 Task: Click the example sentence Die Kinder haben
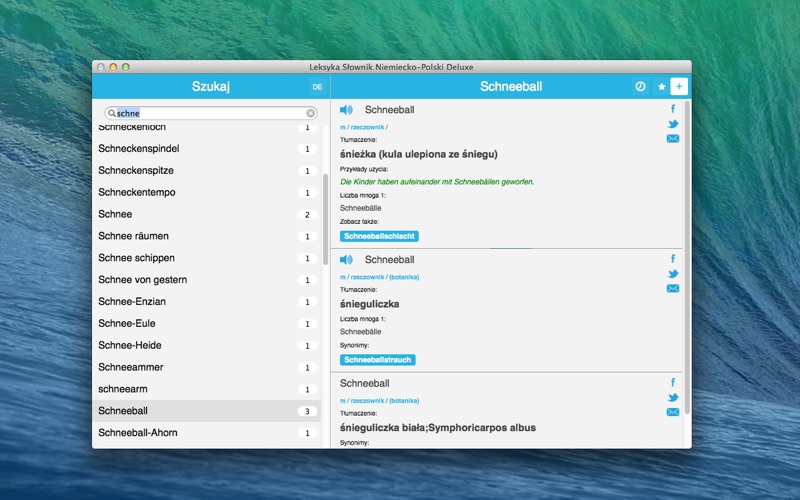coord(437,182)
